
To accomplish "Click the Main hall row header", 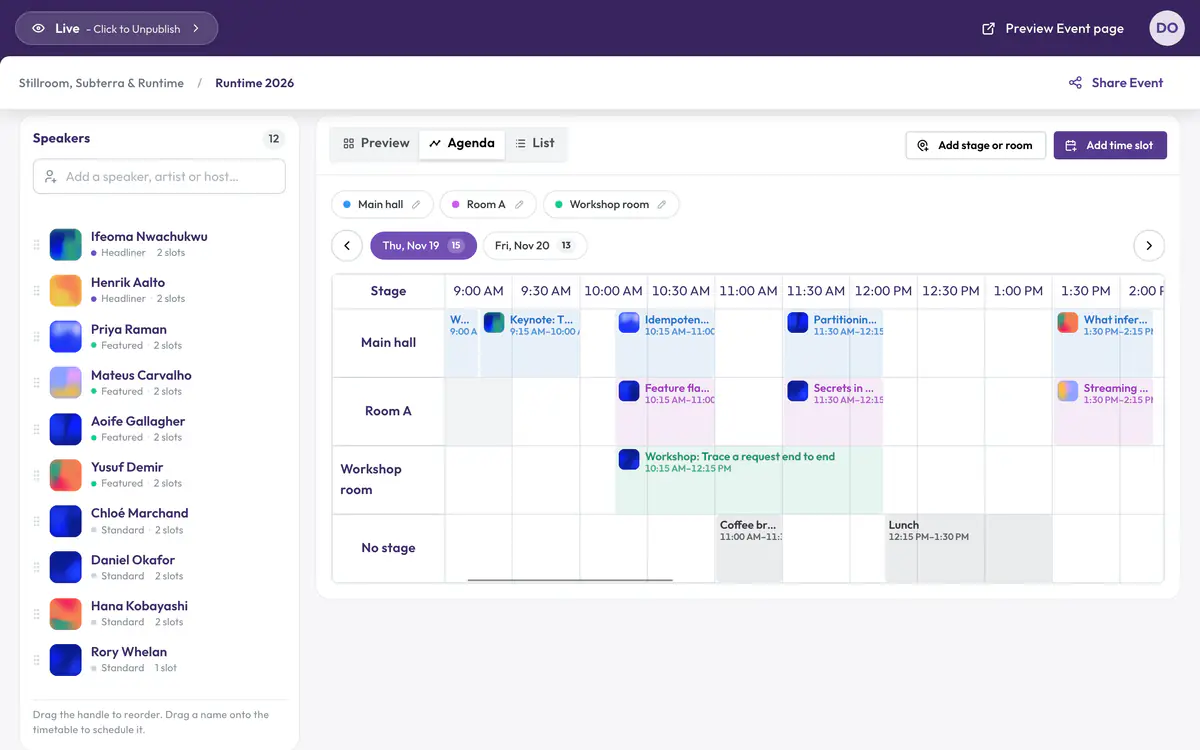I will coord(388,343).
